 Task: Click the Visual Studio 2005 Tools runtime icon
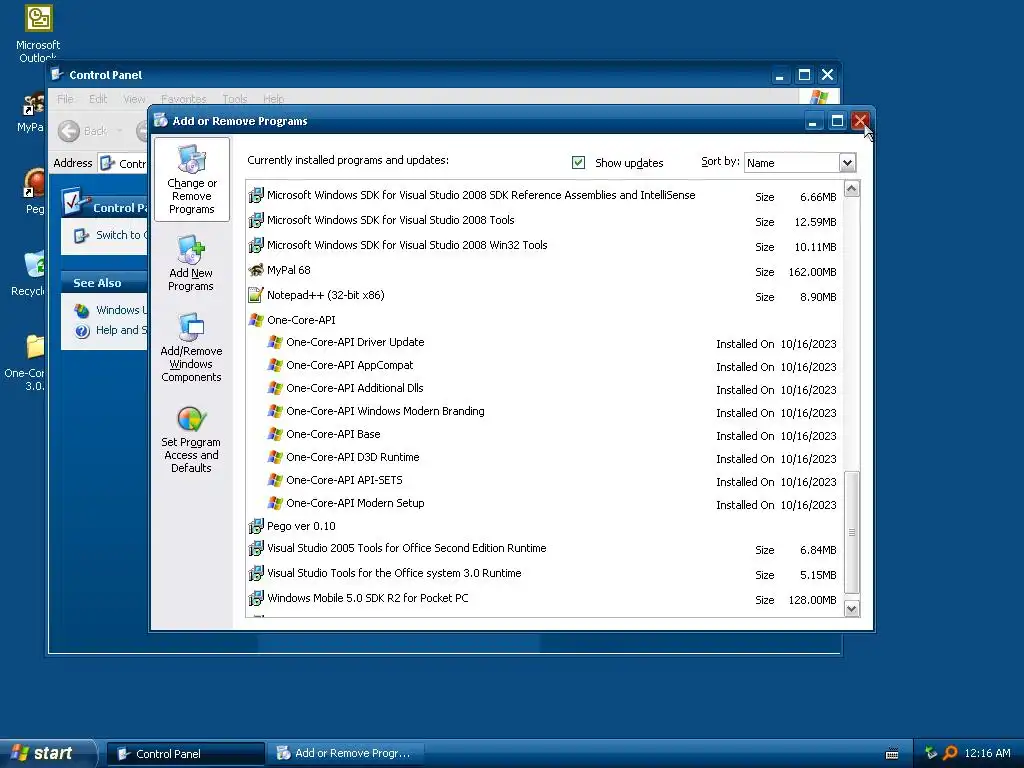[x=256, y=549]
